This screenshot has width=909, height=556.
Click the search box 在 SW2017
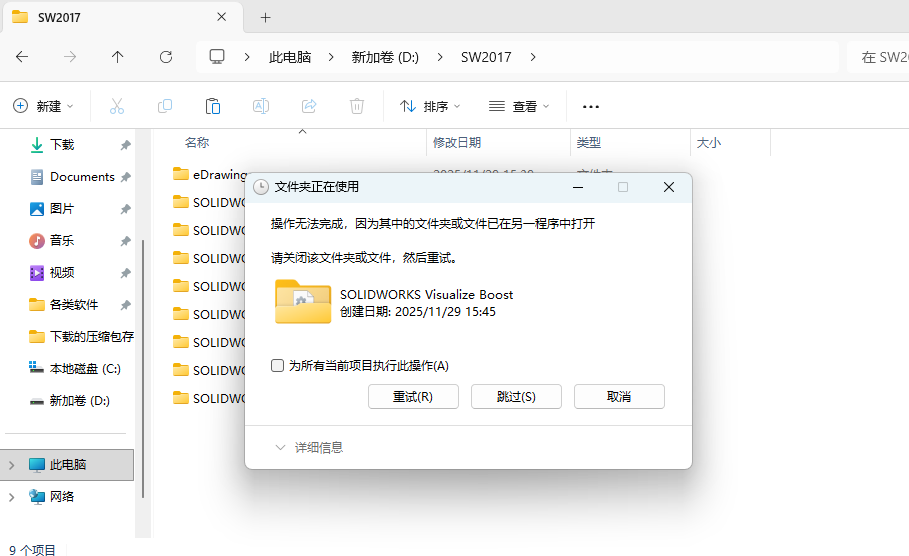pyautogui.click(x=878, y=57)
